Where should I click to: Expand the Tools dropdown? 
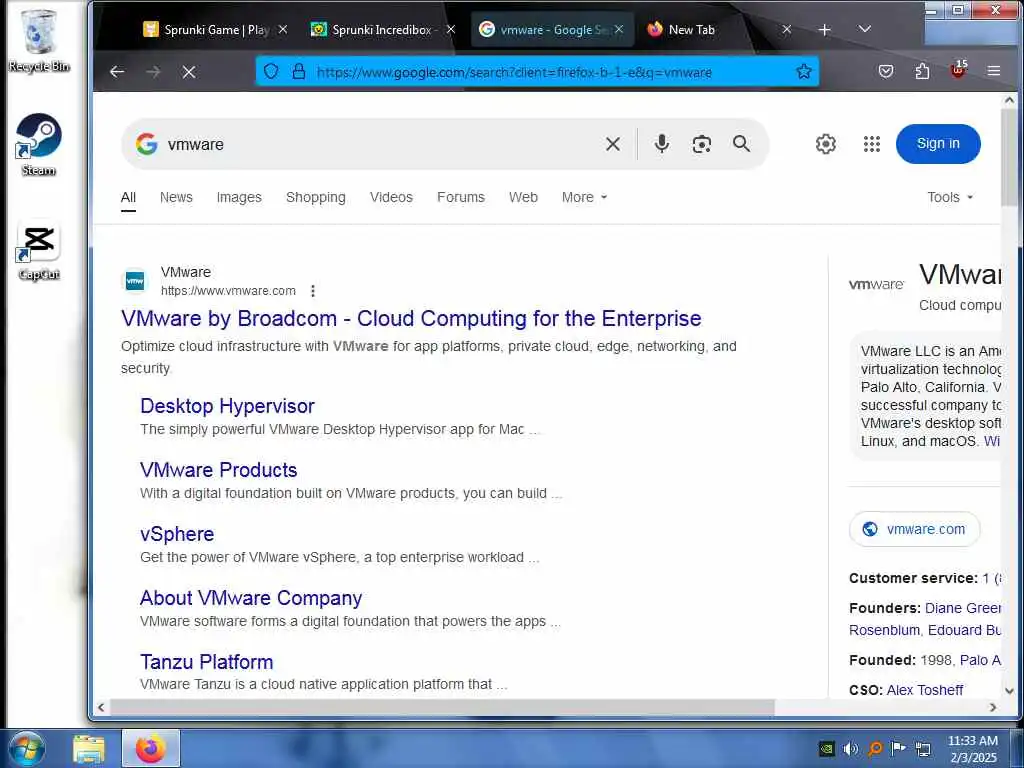[950, 197]
